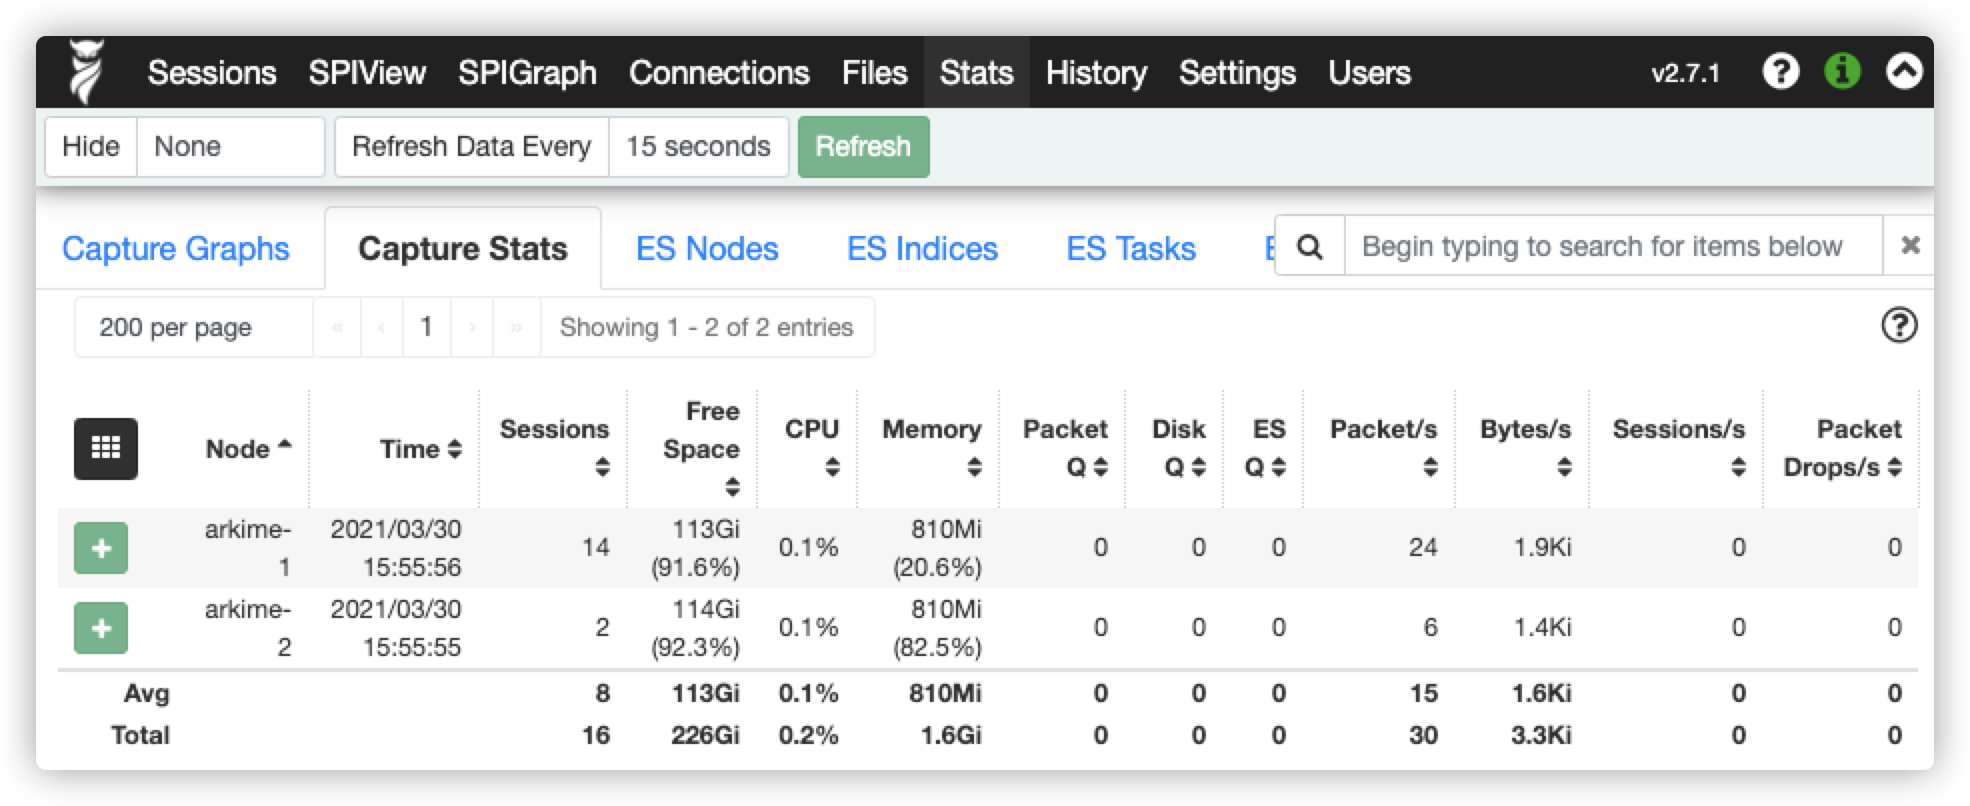Click the search magnifier icon
1970x806 pixels.
(1310, 246)
